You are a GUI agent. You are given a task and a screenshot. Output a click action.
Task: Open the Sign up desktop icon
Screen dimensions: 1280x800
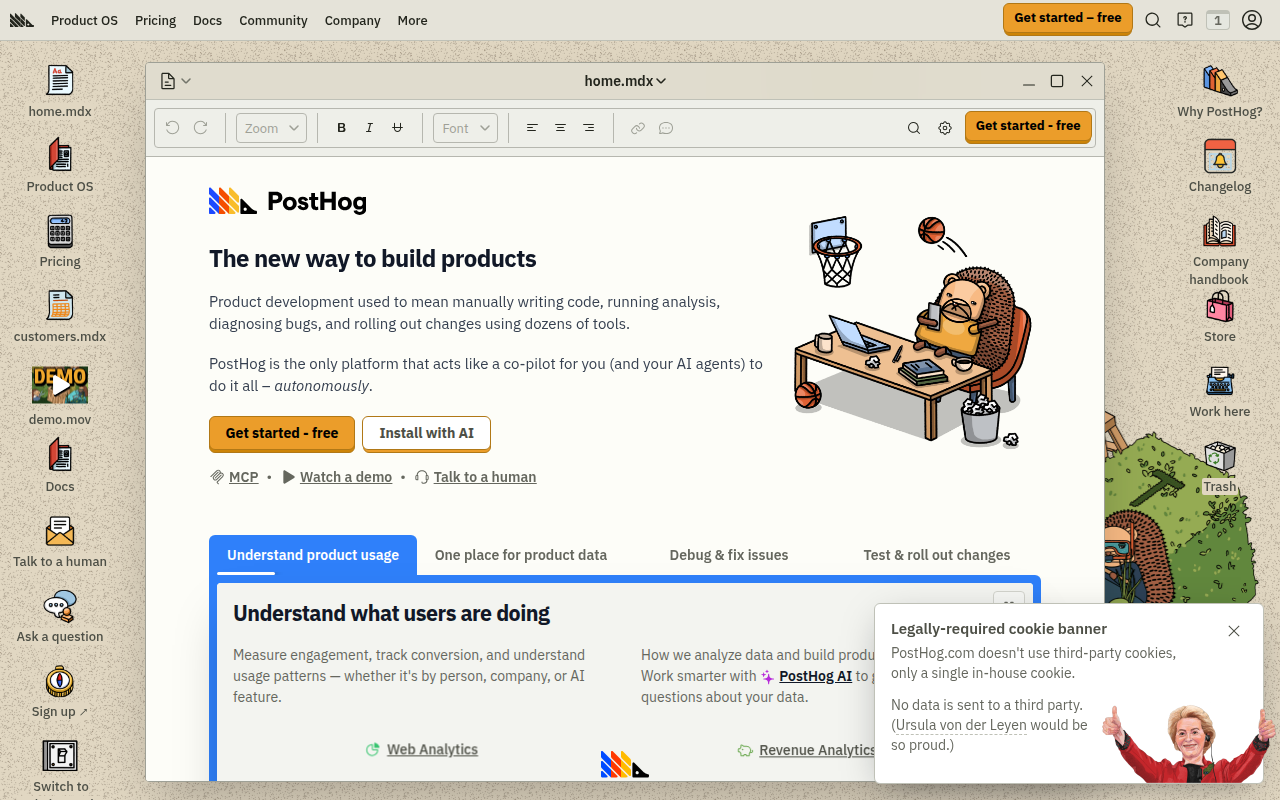pos(60,691)
